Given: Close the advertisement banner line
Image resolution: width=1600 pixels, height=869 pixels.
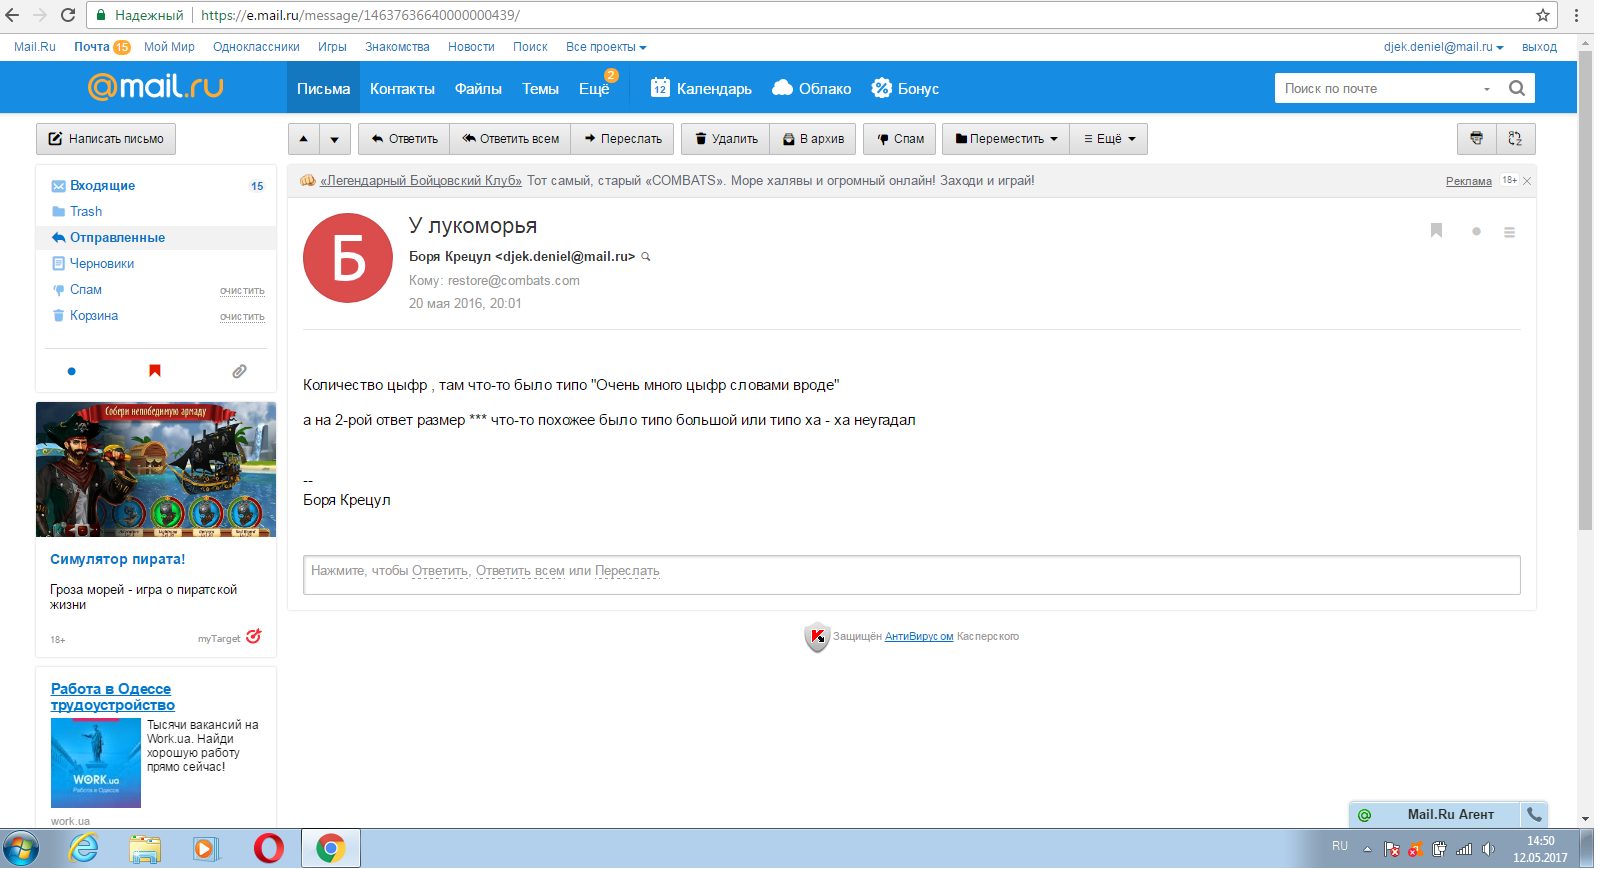Looking at the screenshot, I should pos(1527,181).
